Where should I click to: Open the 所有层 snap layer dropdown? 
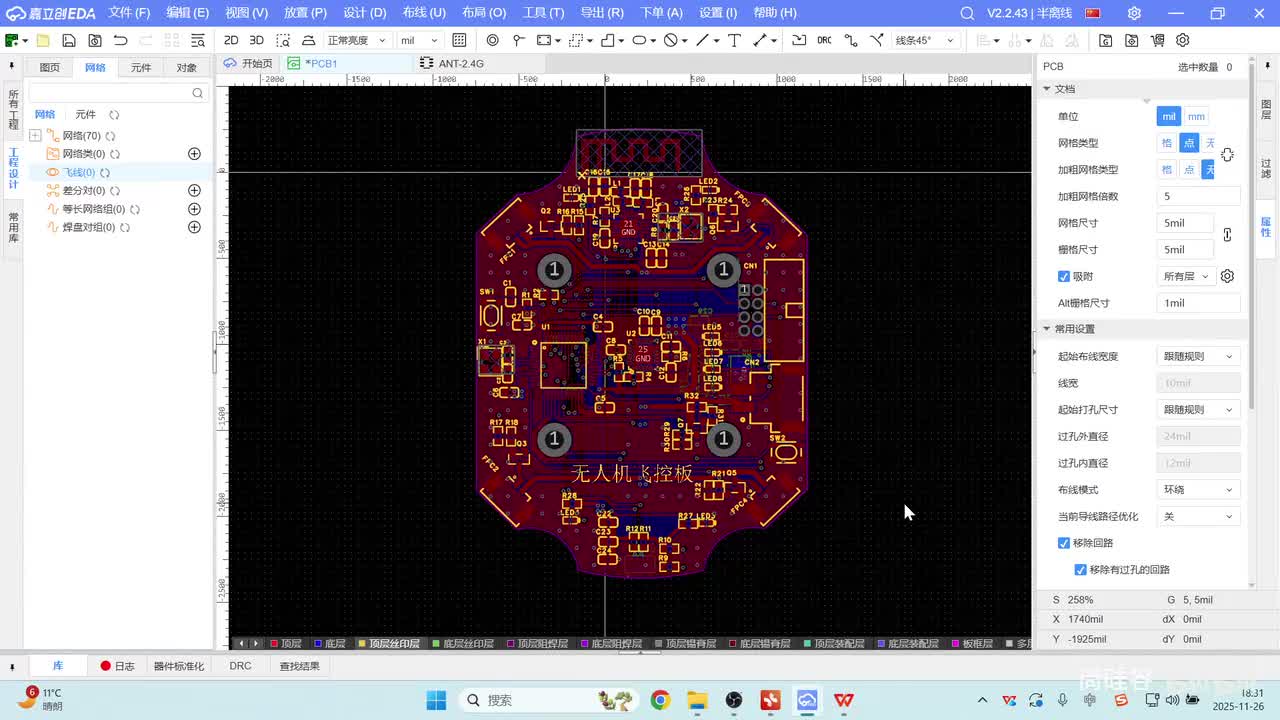[1185, 276]
